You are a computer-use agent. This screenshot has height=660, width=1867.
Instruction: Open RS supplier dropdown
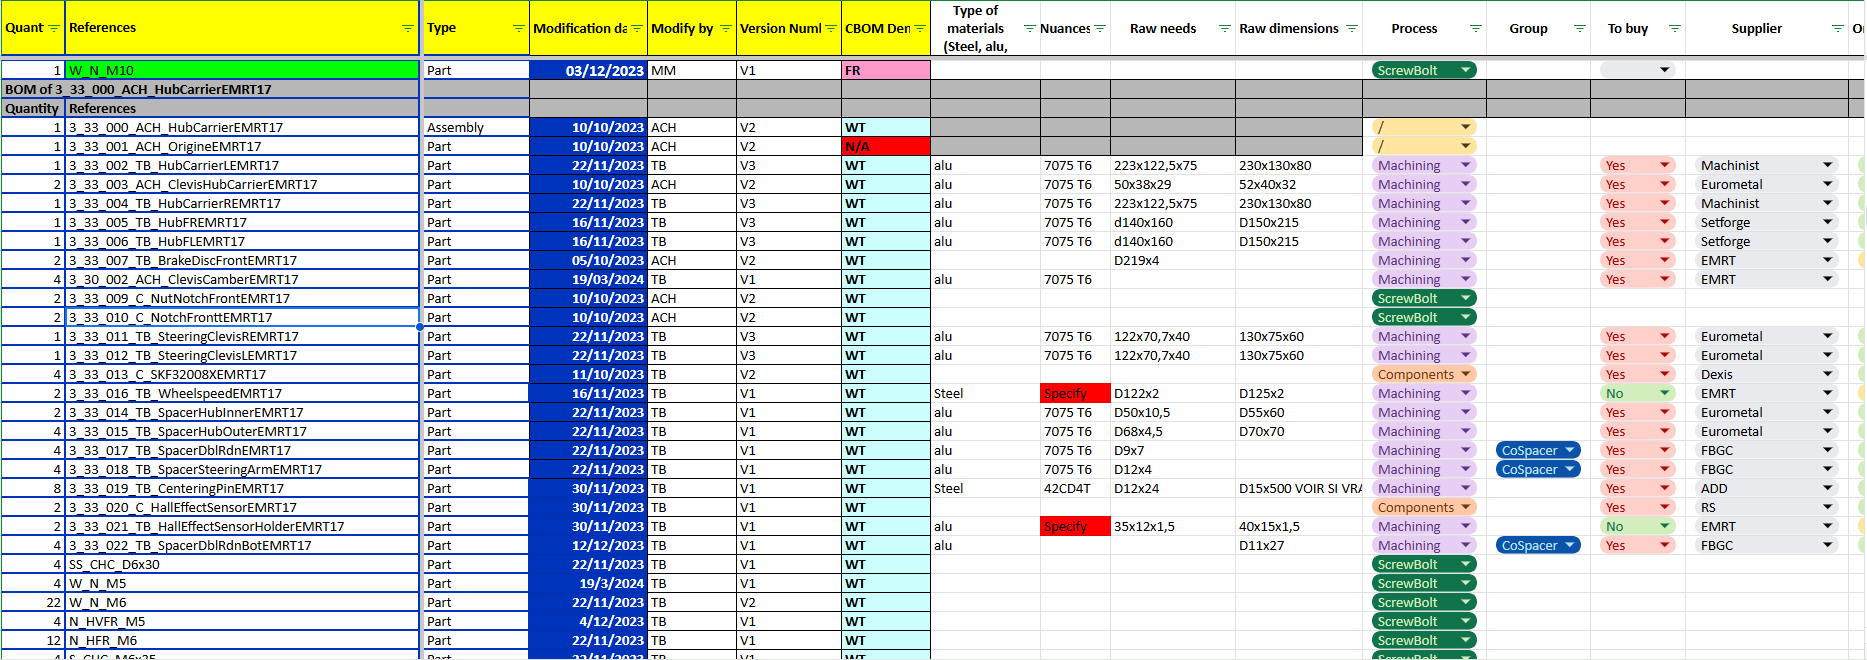[1827, 507]
